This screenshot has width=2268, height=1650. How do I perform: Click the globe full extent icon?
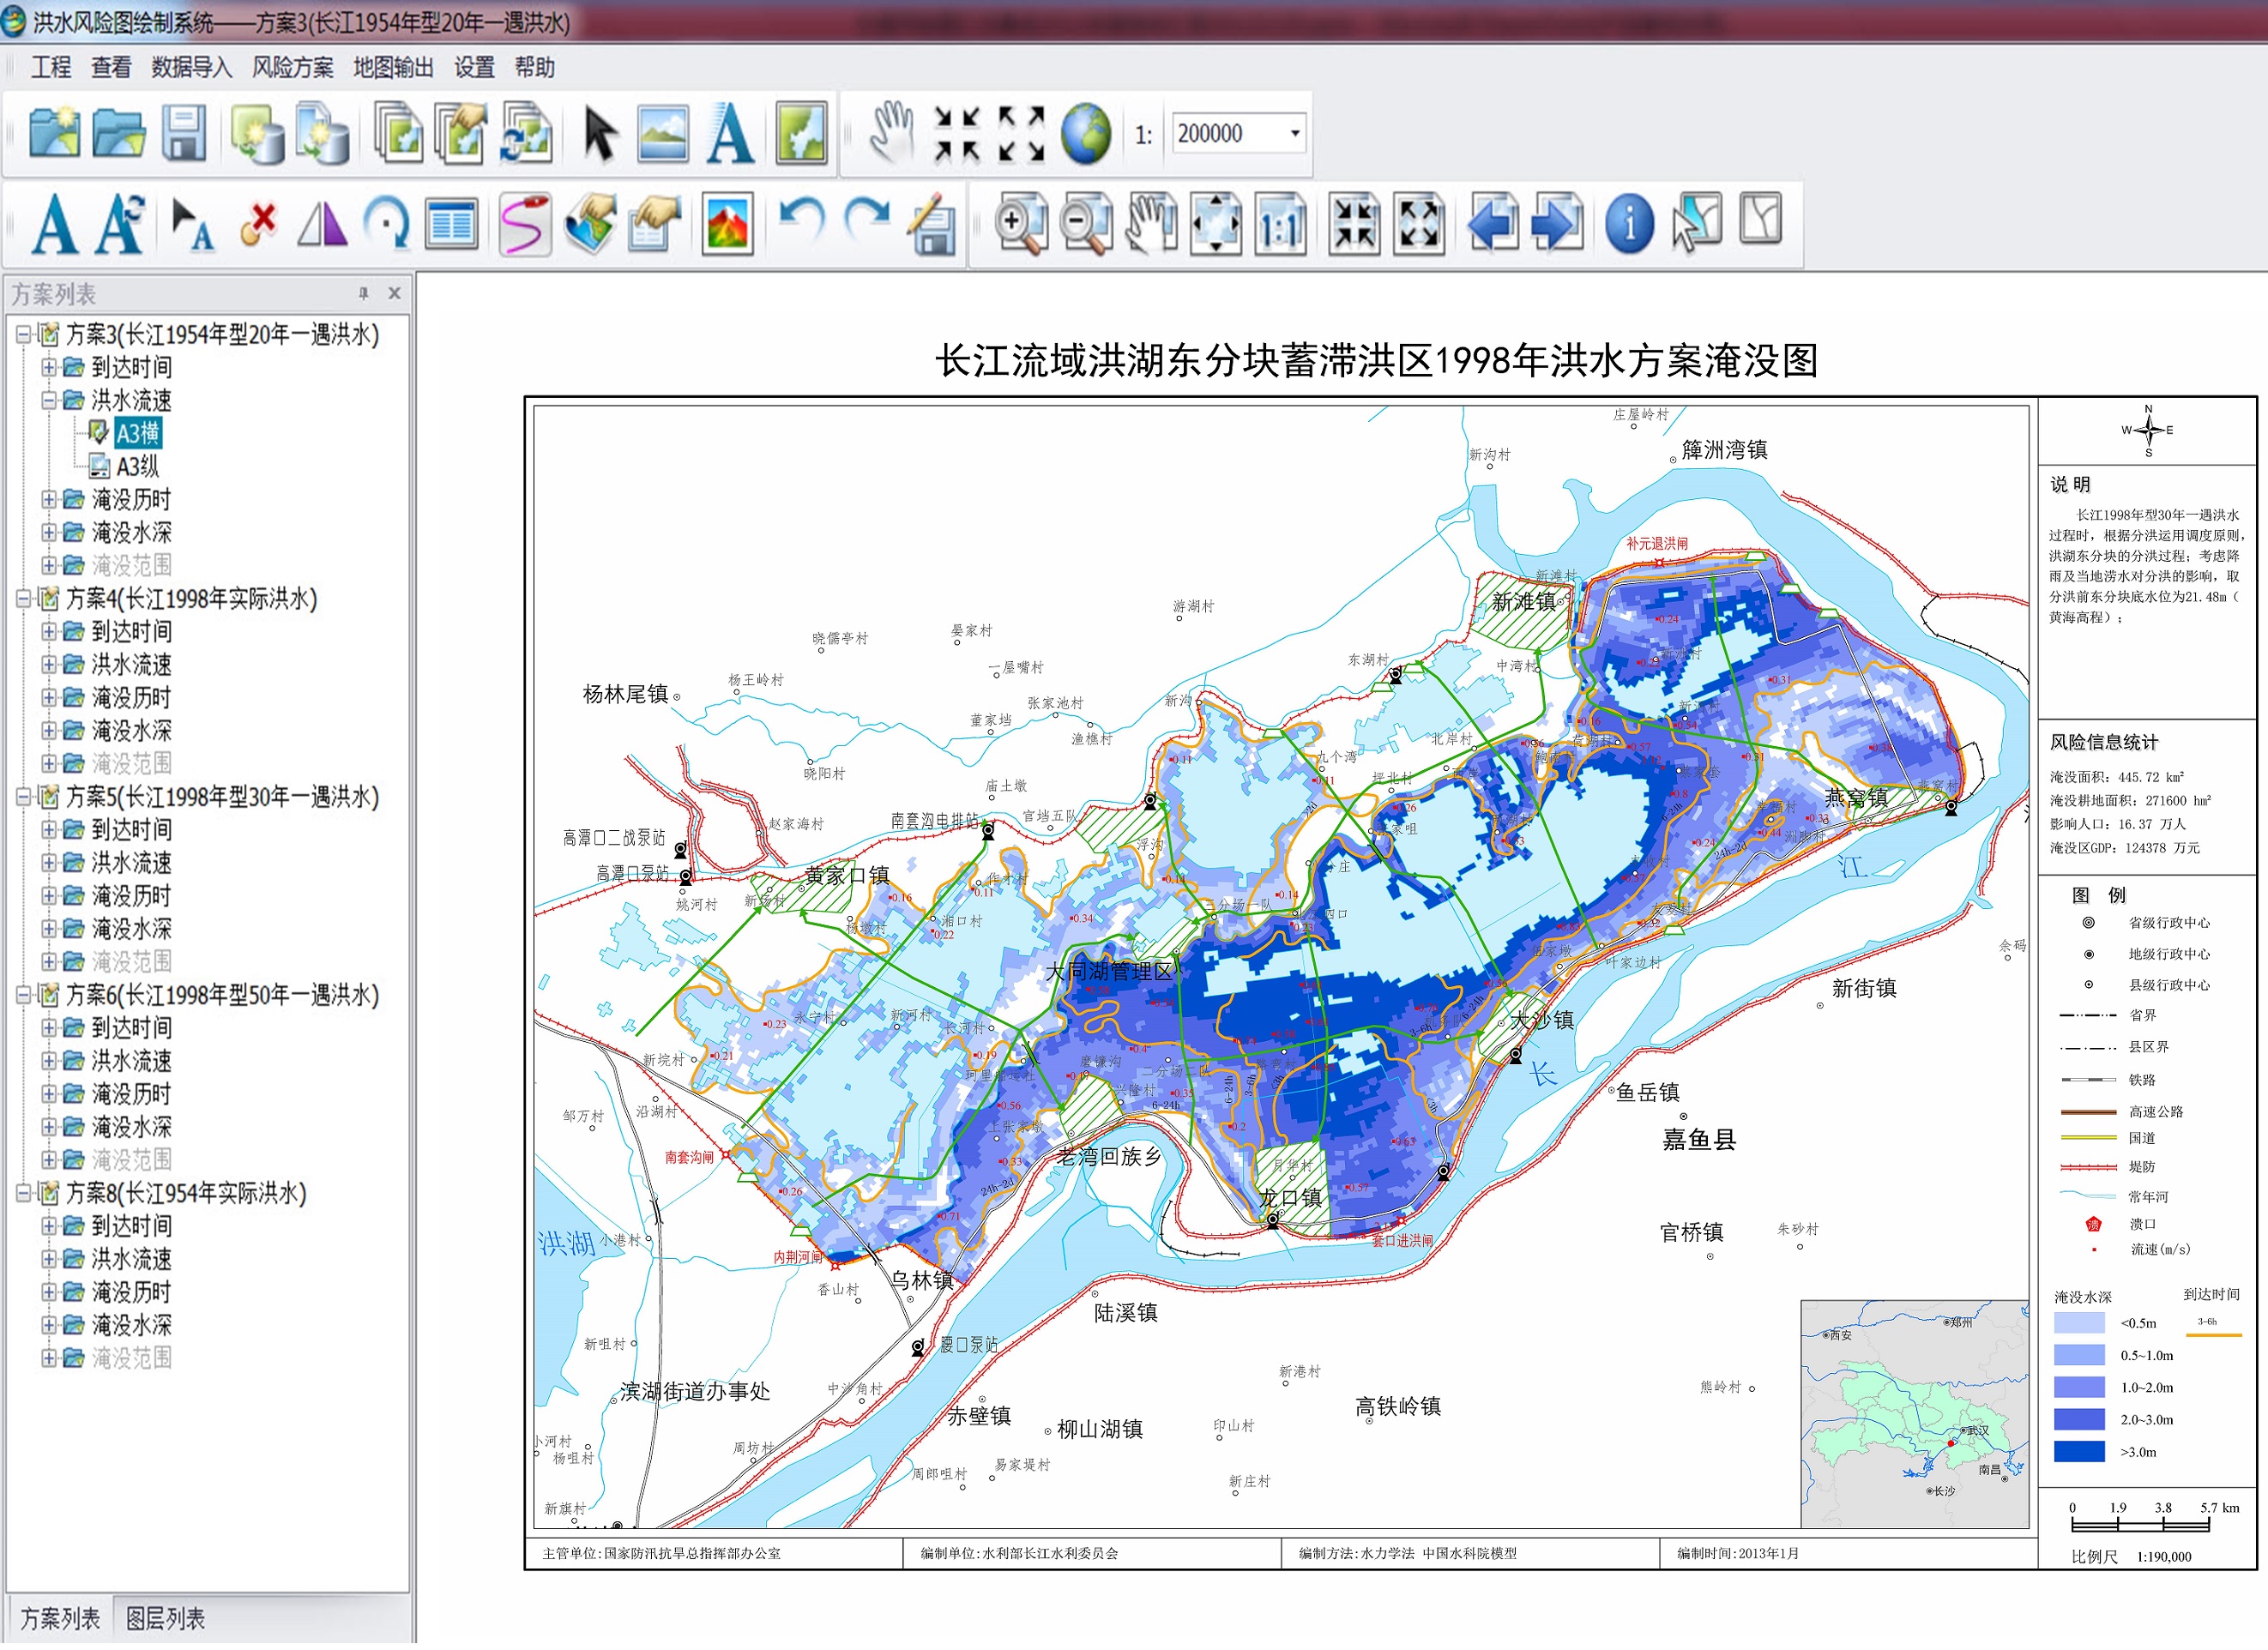click(1085, 133)
